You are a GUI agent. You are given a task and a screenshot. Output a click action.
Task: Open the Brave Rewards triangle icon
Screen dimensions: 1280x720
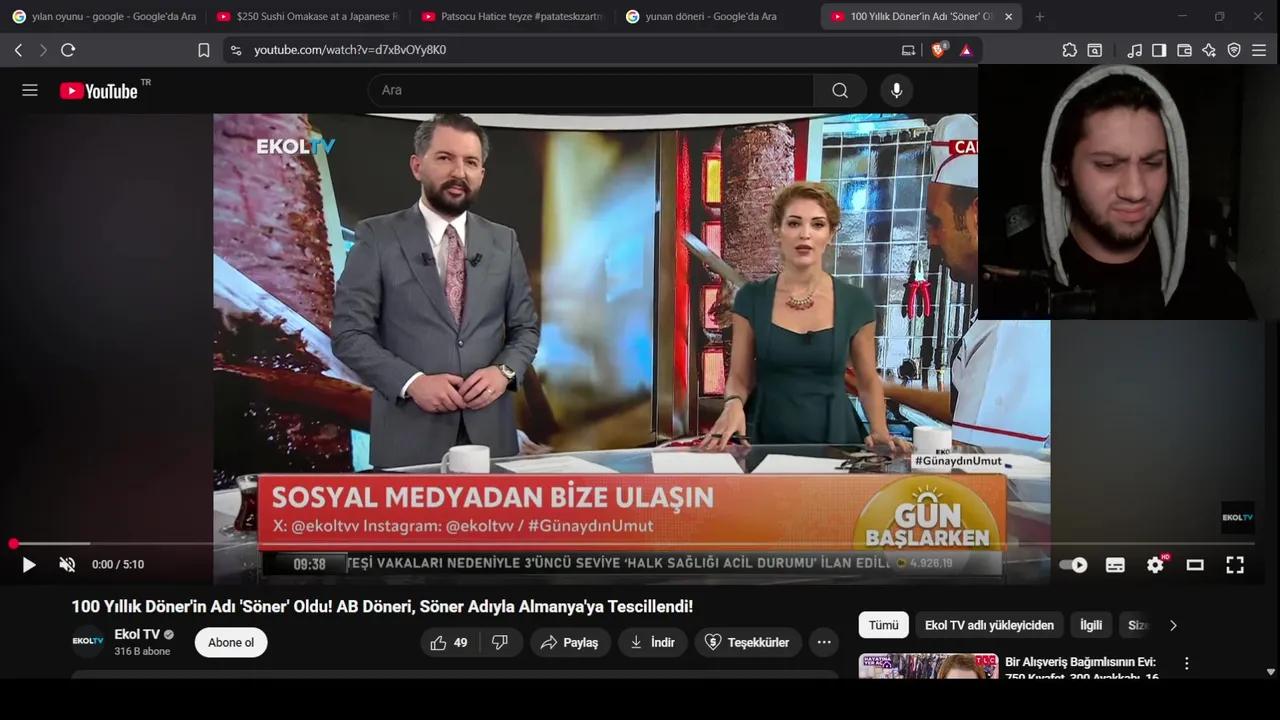(965, 50)
